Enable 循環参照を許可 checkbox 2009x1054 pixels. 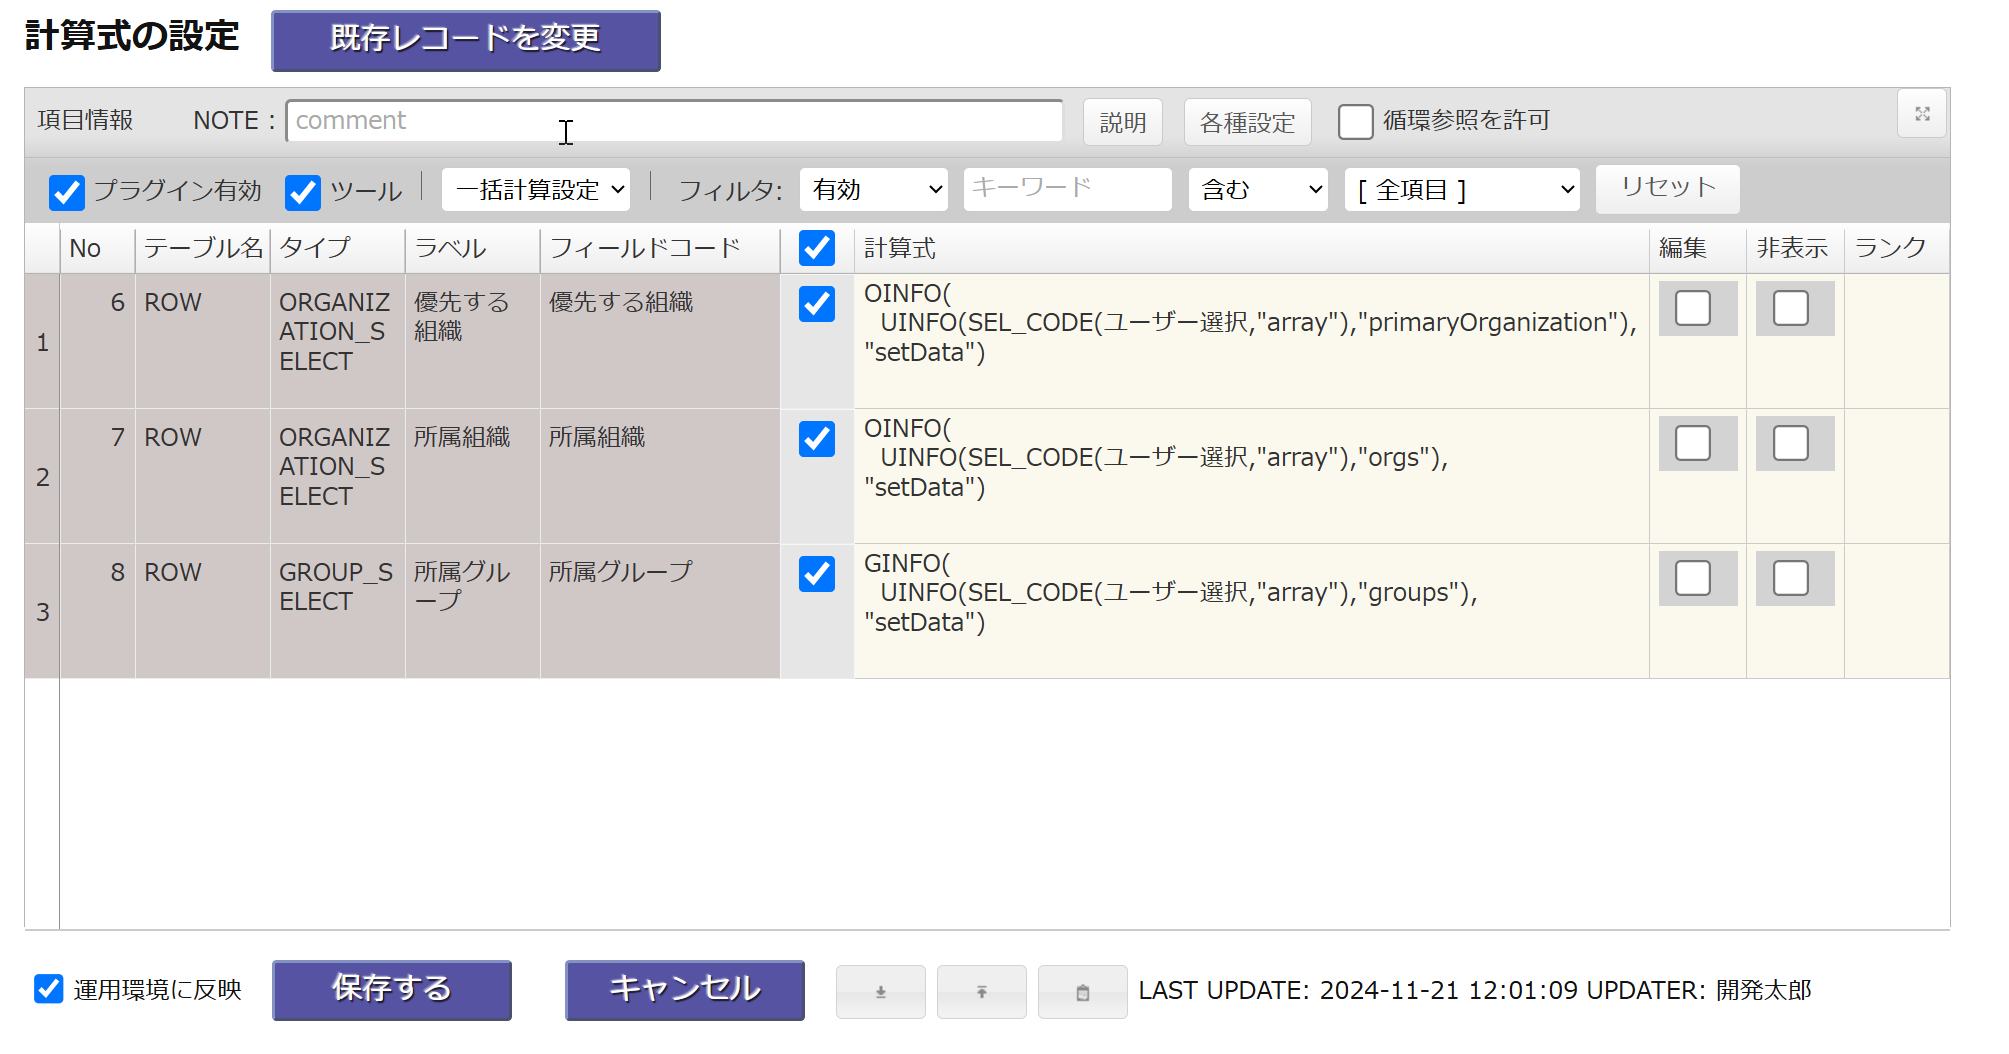(1355, 122)
